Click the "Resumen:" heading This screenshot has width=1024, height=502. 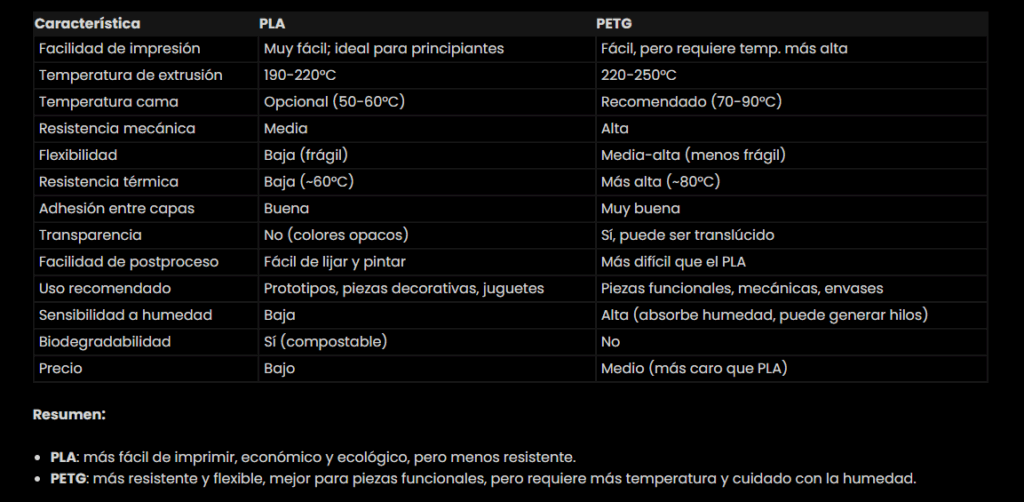point(69,414)
